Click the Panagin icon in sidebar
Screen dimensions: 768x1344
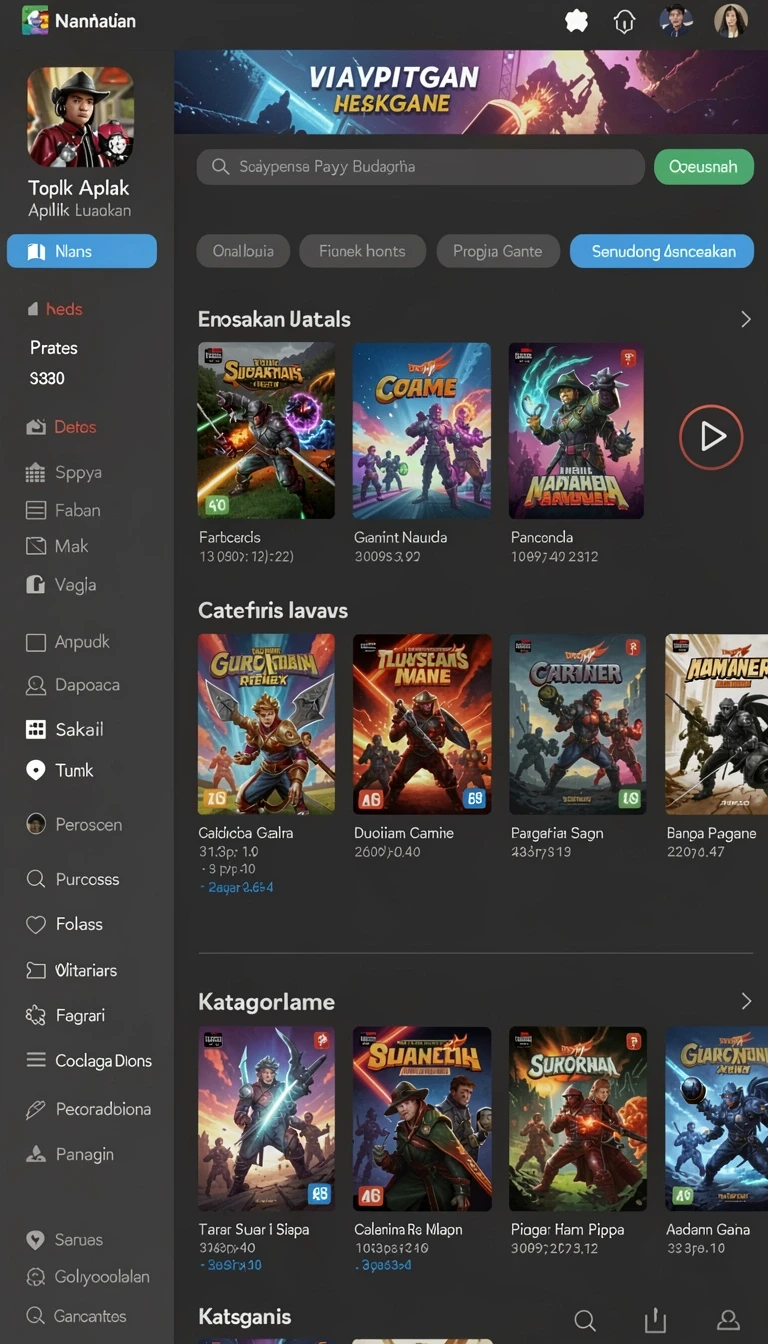tap(36, 1154)
